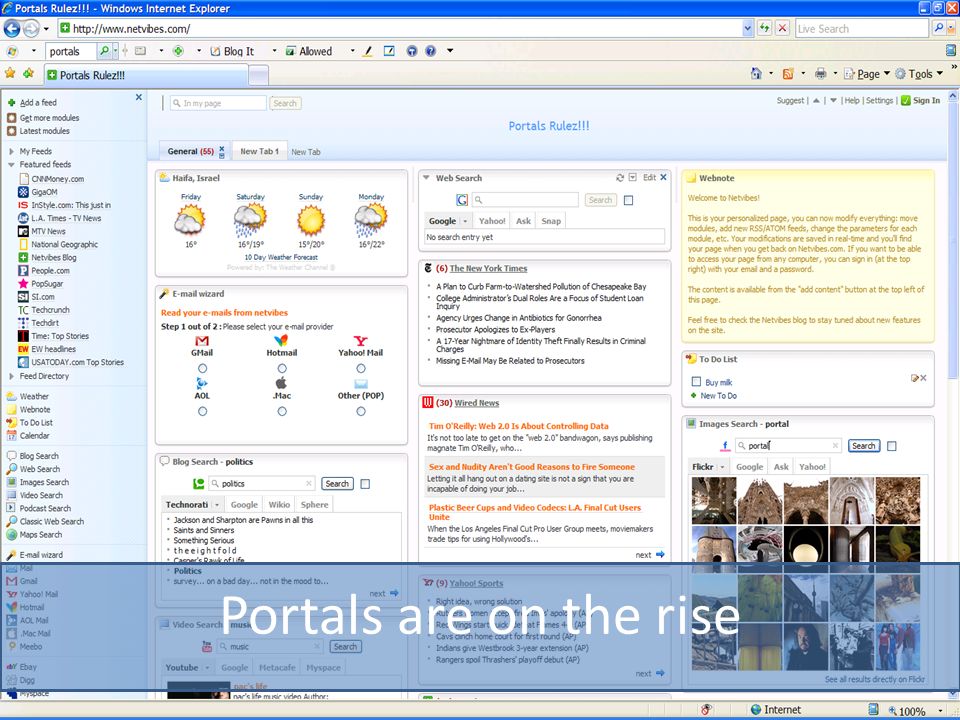Open the Techcrunch featured feed
The width and height of the screenshot is (960, 720).
coord(50,310)
